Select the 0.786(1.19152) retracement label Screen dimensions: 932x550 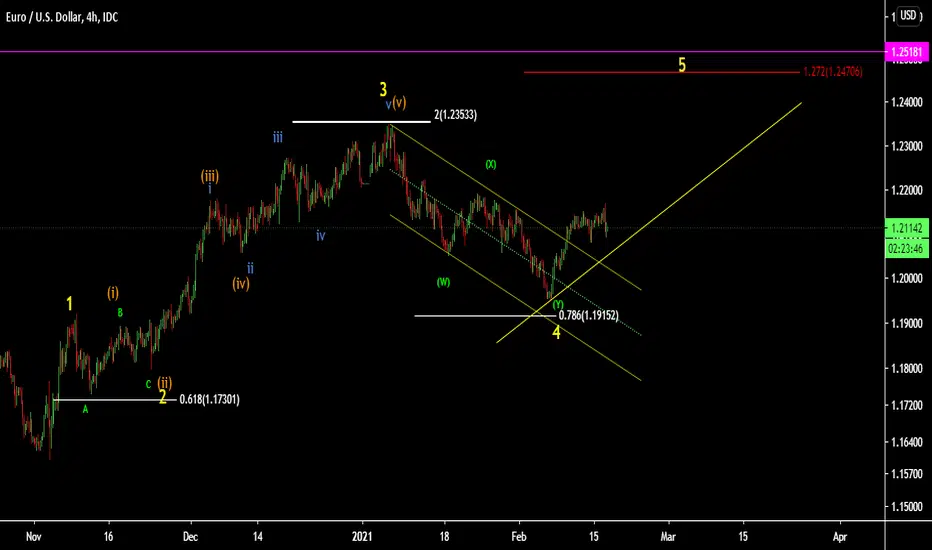[588, 315]
